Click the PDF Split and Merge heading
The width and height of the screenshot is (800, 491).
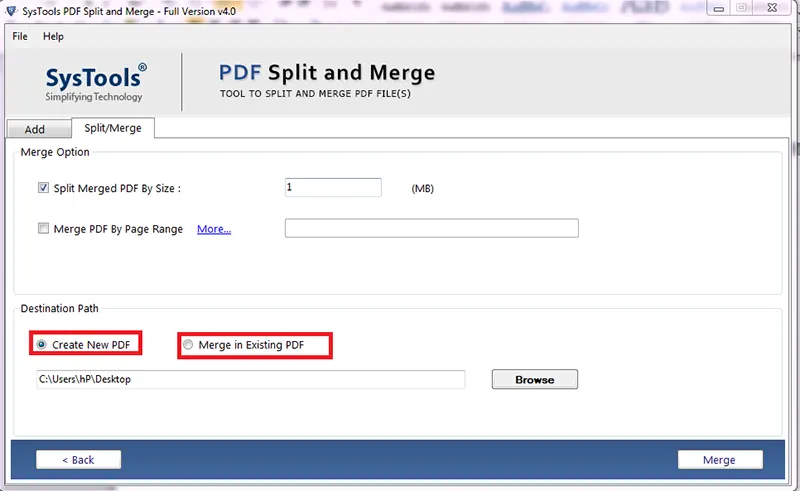[327, 73]
